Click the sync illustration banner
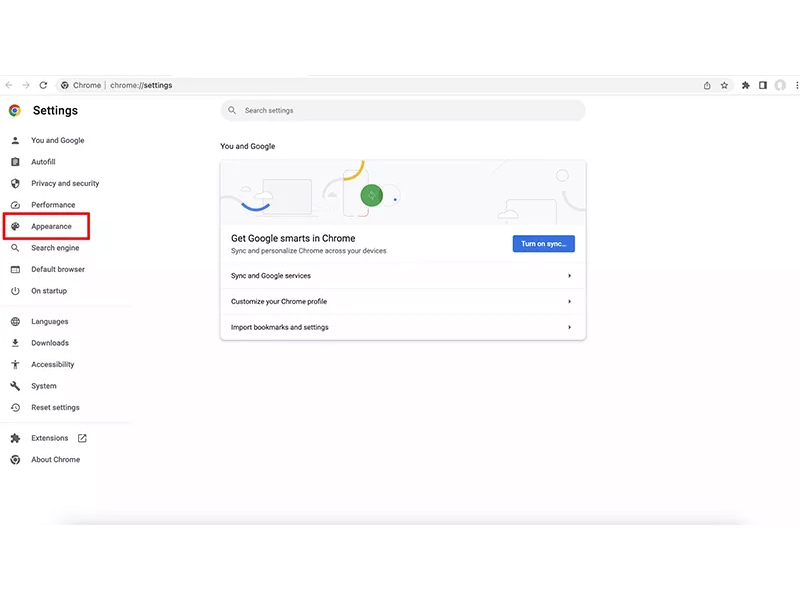The width and height of the screenshot is (800, 600). click(403, 192)
